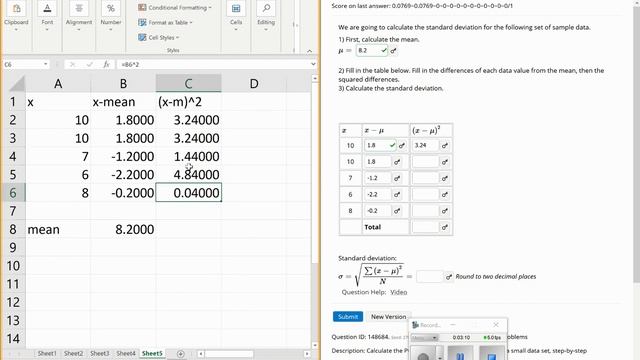
Task: Select row 8 header
Action: (13, 229)
